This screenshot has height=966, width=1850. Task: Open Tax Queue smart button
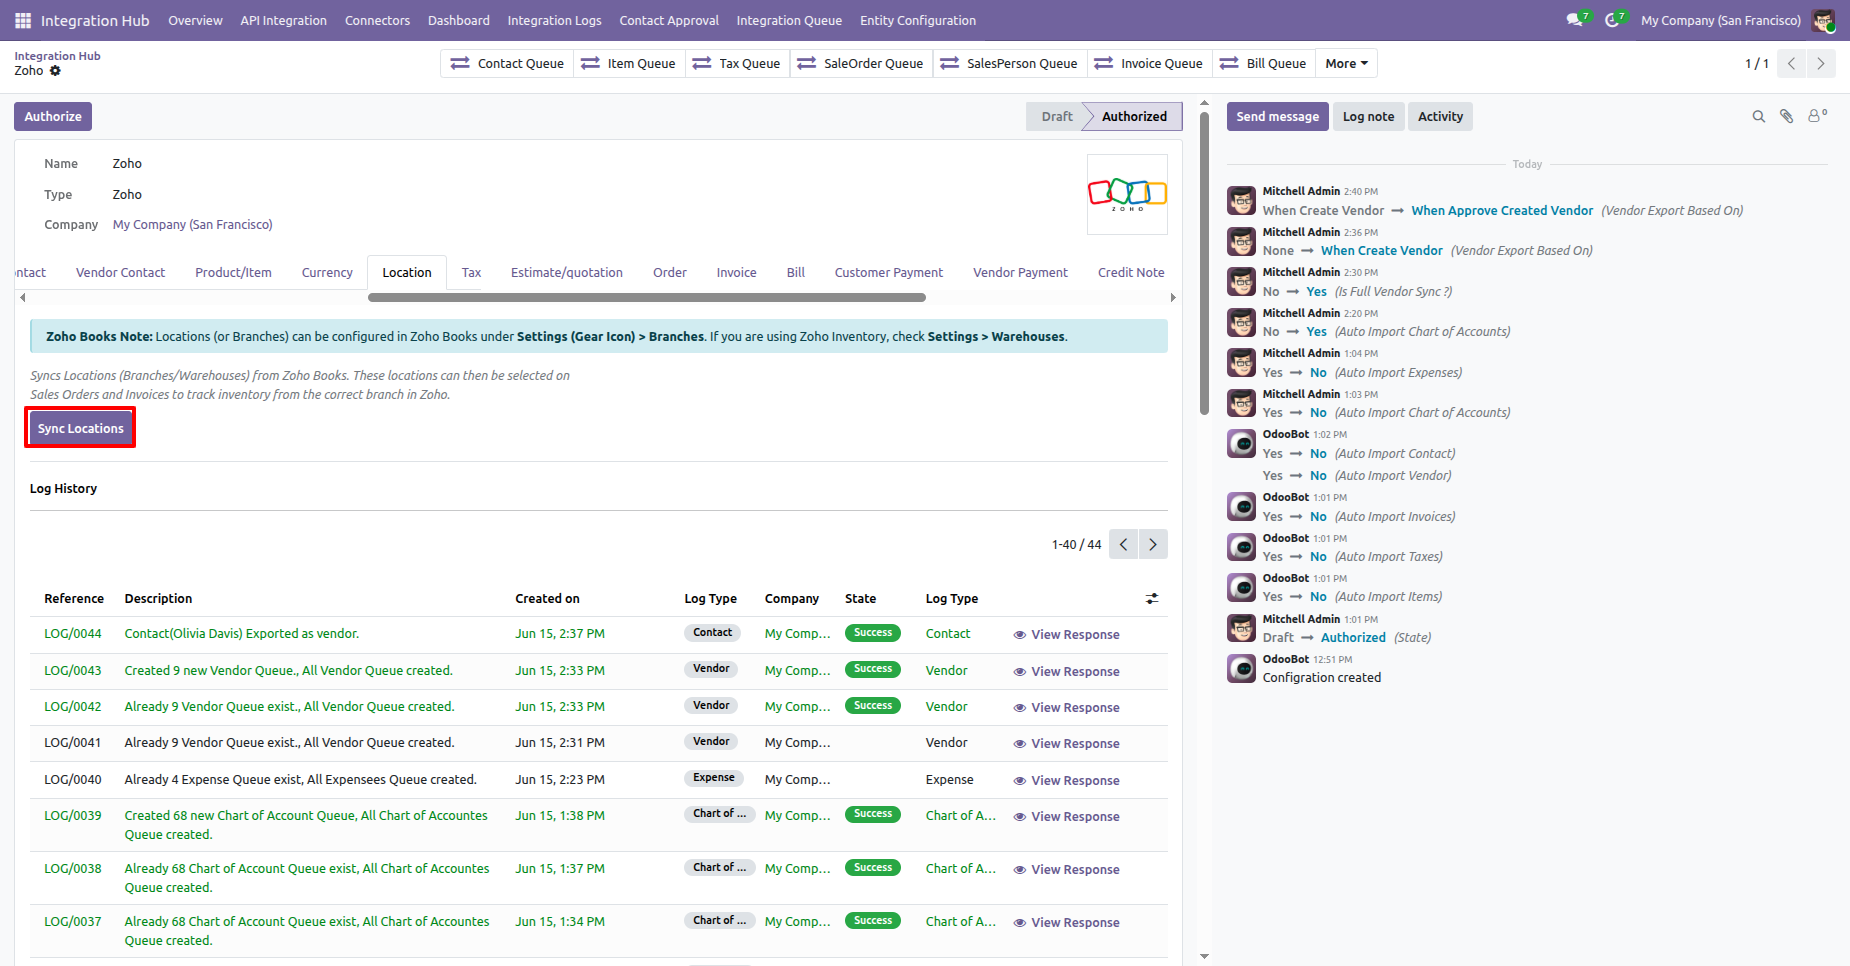pyautogui.click(x=737, y=63)
